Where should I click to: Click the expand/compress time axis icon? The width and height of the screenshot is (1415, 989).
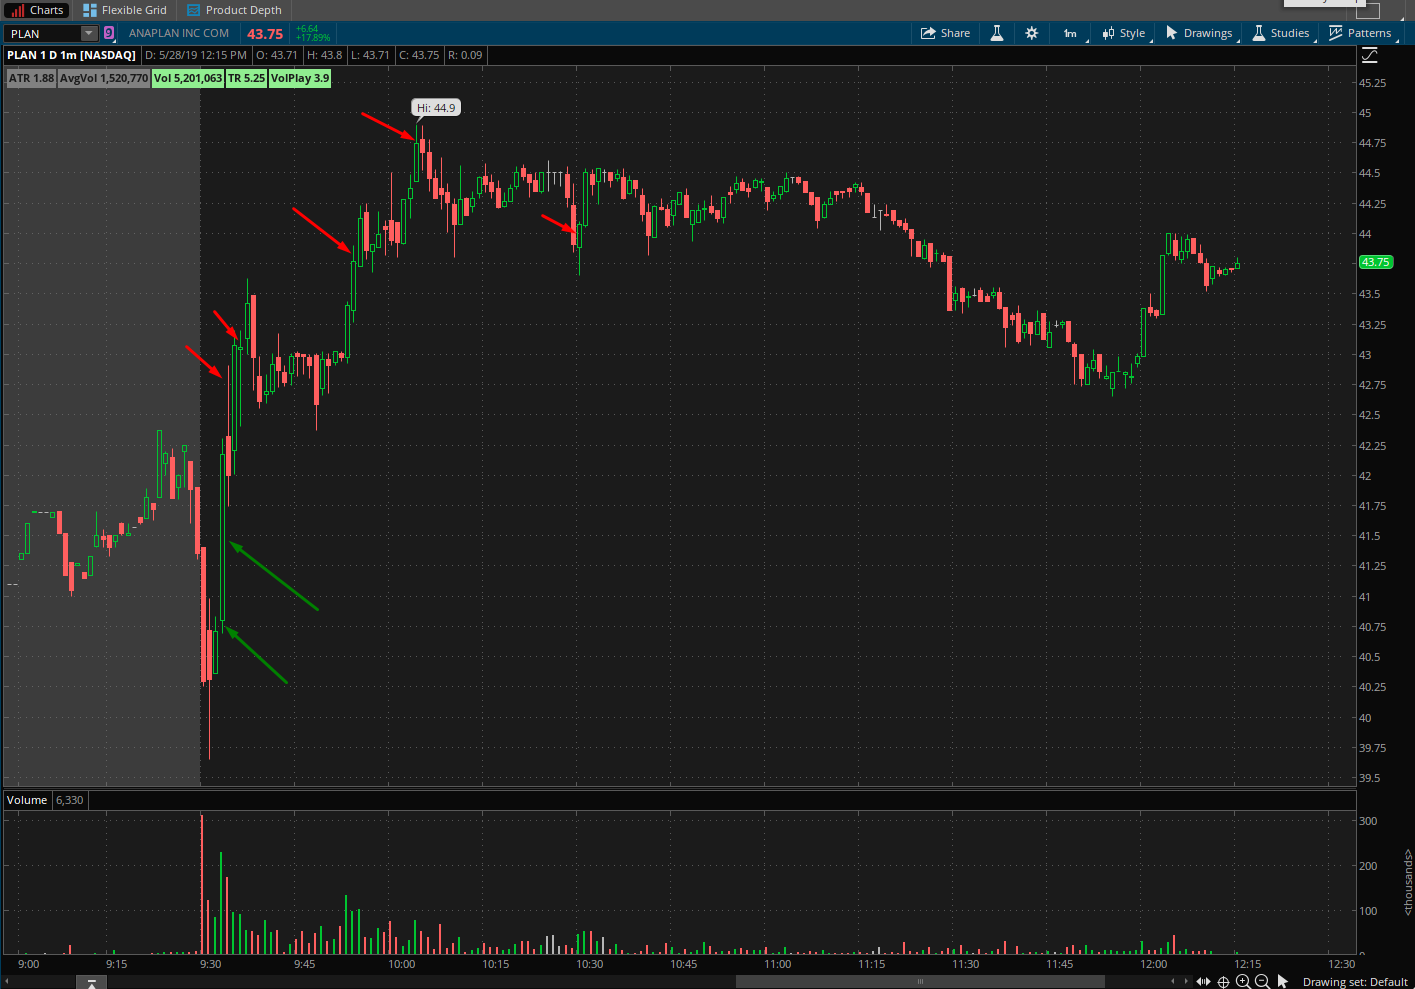(1203, 981)
